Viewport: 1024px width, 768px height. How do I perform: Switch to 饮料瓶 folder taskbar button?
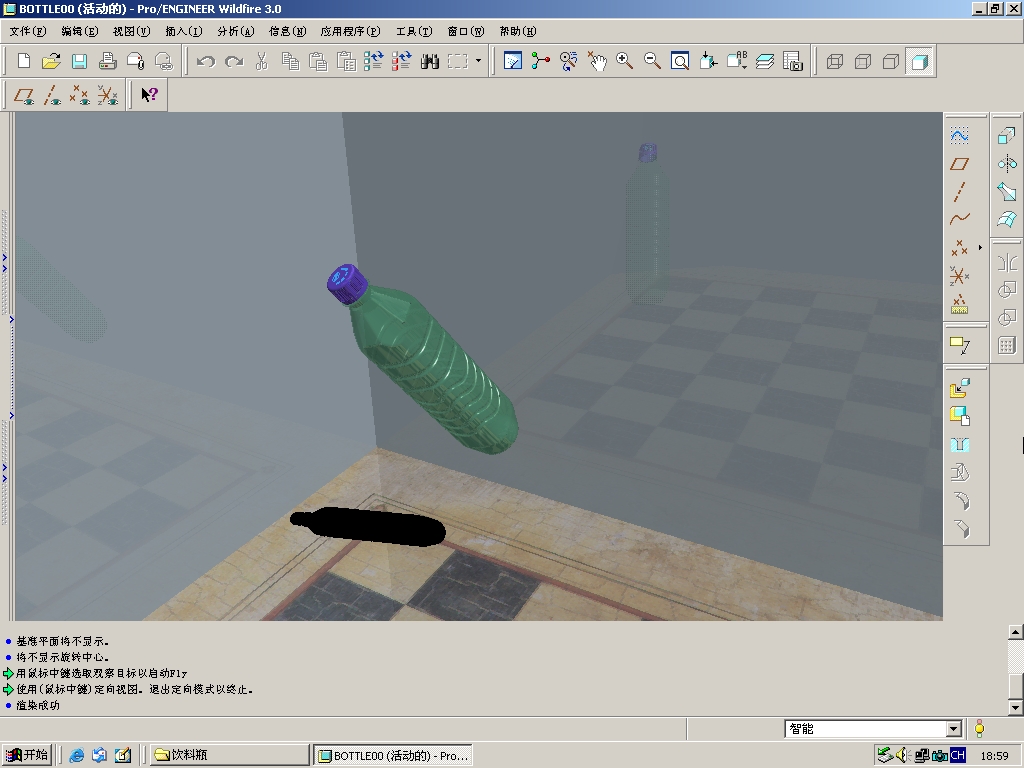(x=230, y=755)
